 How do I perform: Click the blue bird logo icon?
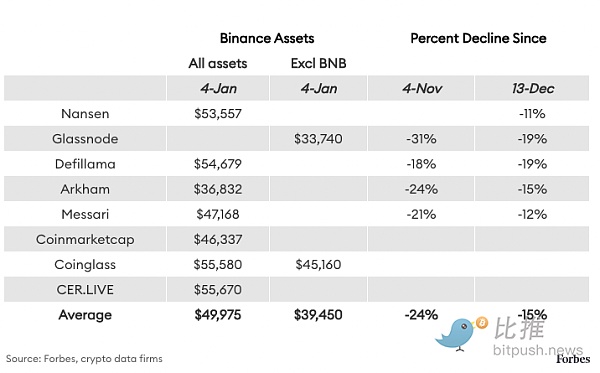[x=455, y=335]
